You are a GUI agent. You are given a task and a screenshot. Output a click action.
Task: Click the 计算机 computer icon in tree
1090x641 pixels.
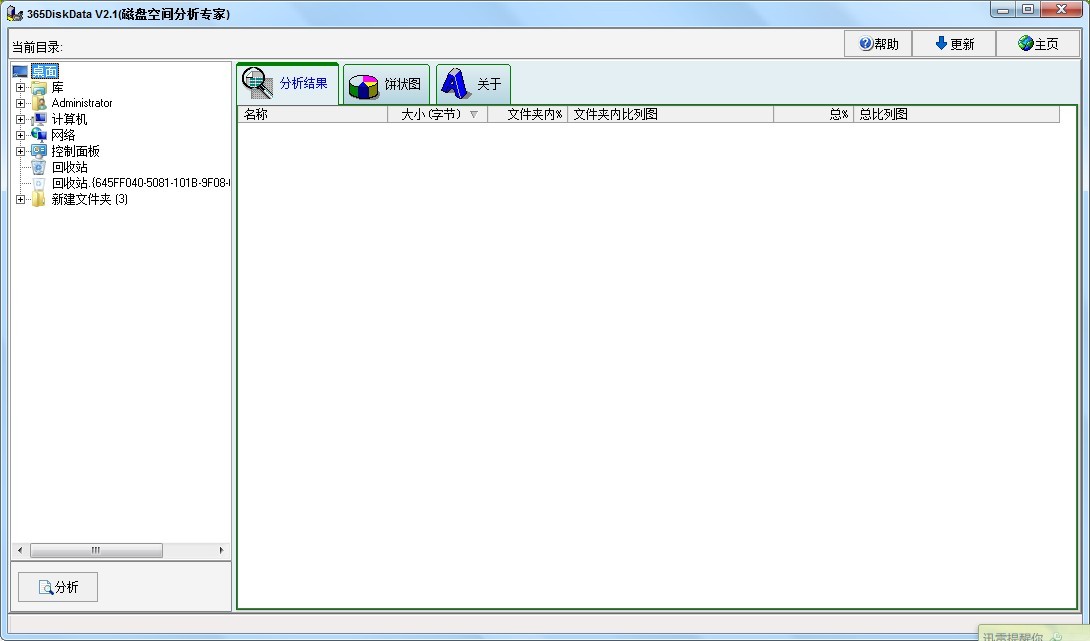39,119
